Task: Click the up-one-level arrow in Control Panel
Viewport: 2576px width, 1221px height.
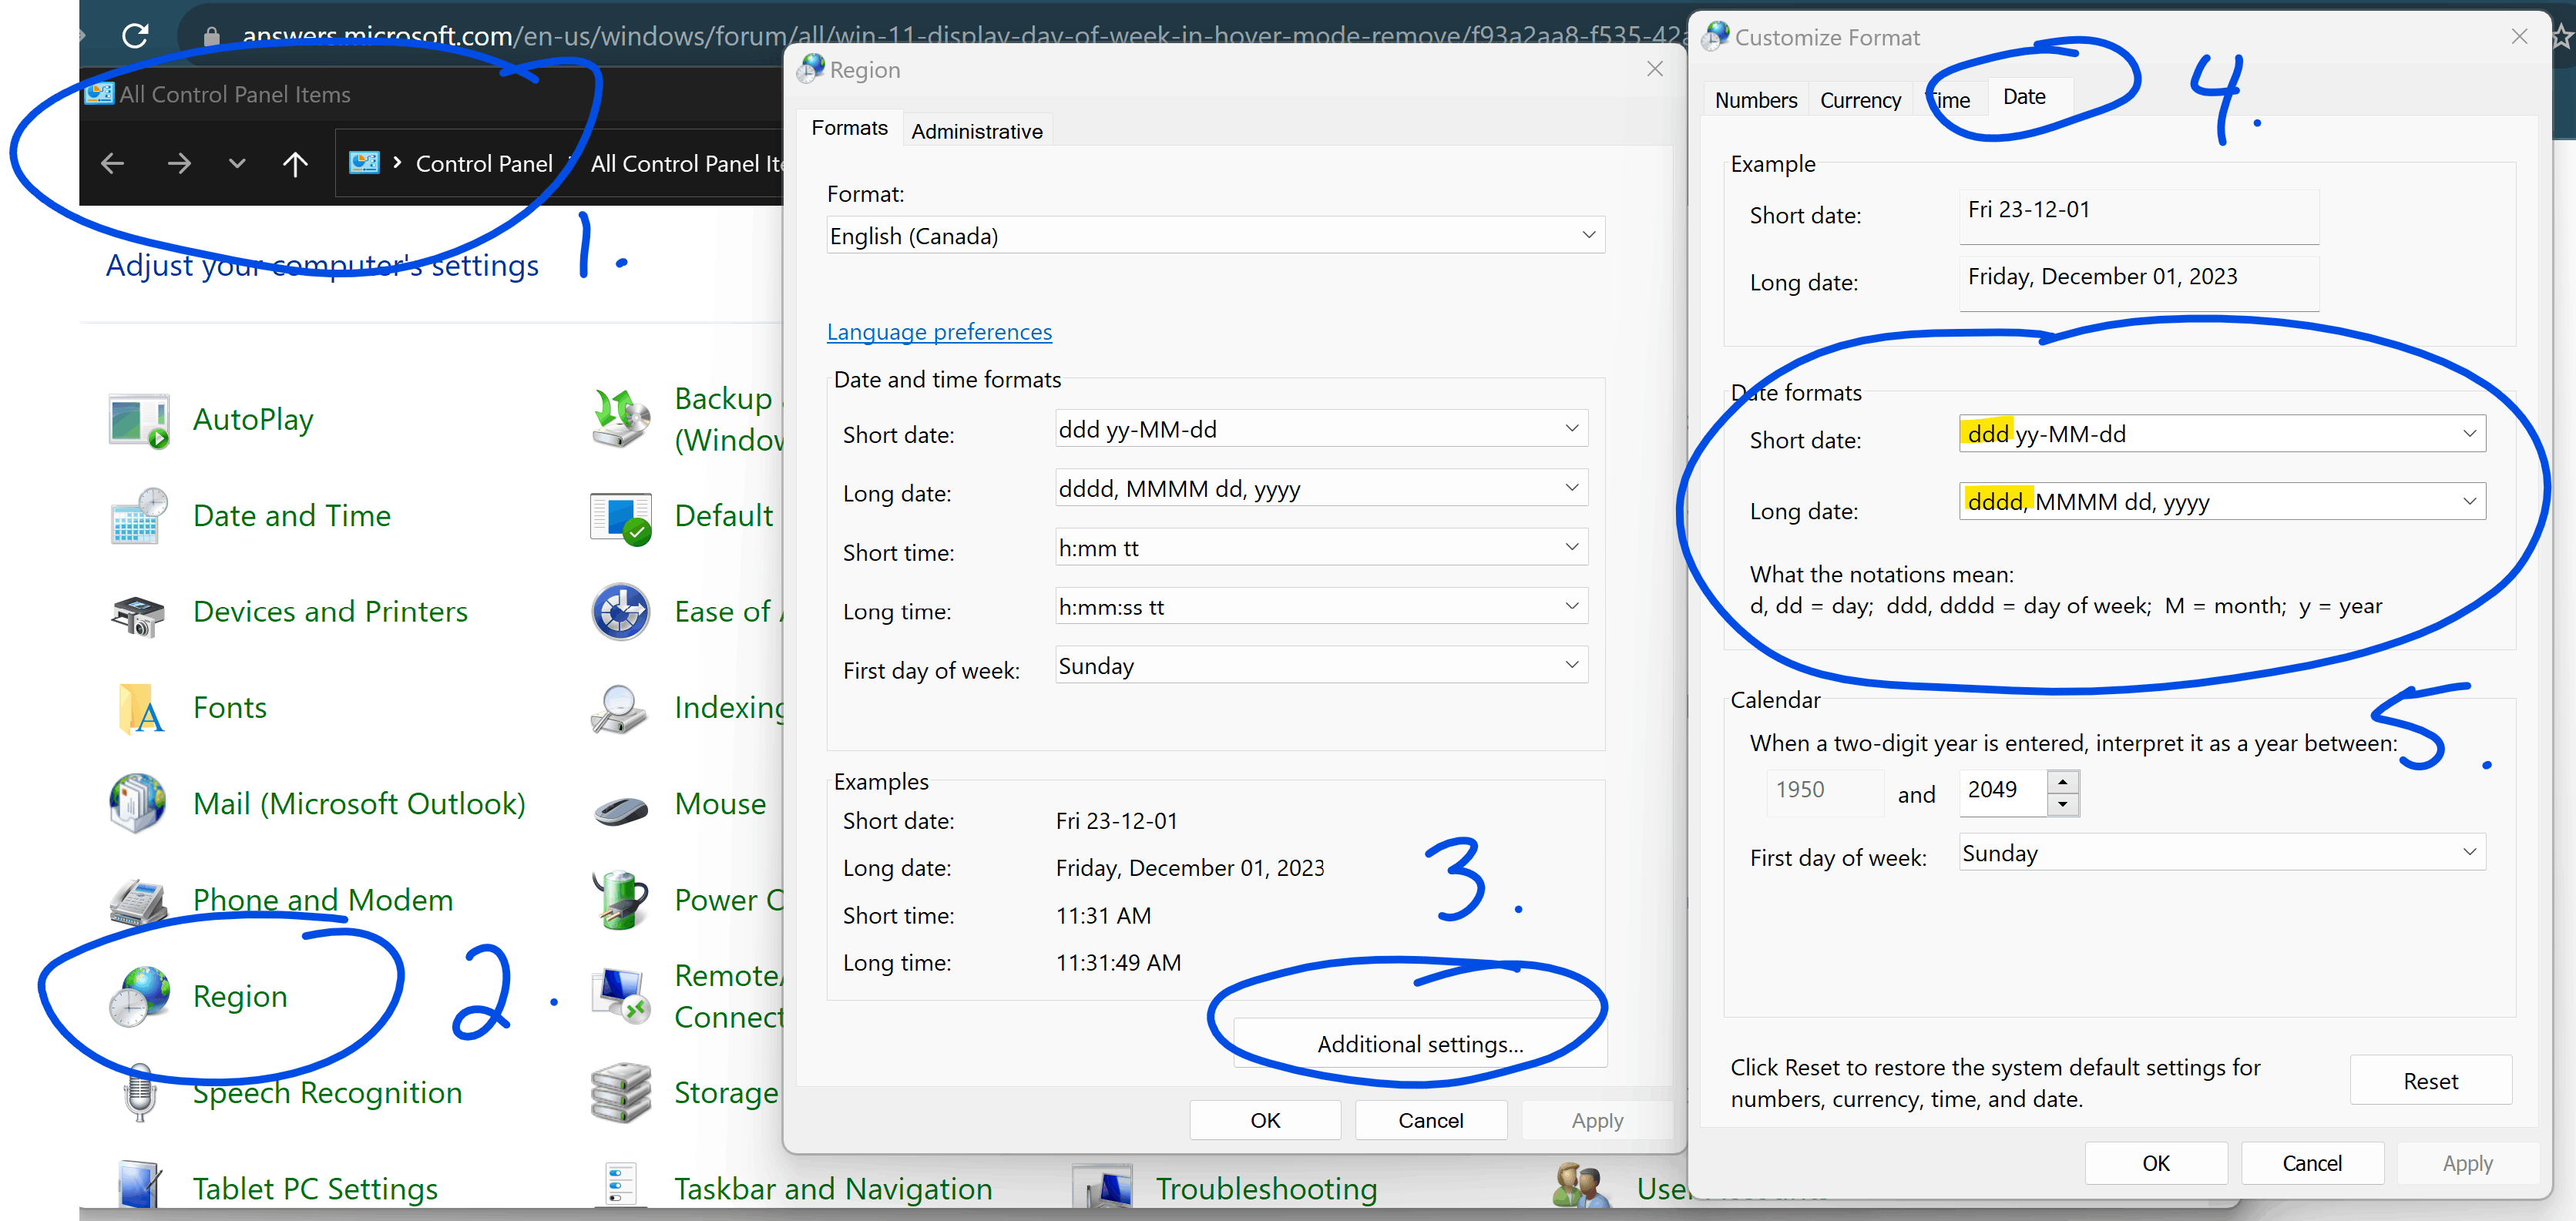Action: (x=295, y=163)
